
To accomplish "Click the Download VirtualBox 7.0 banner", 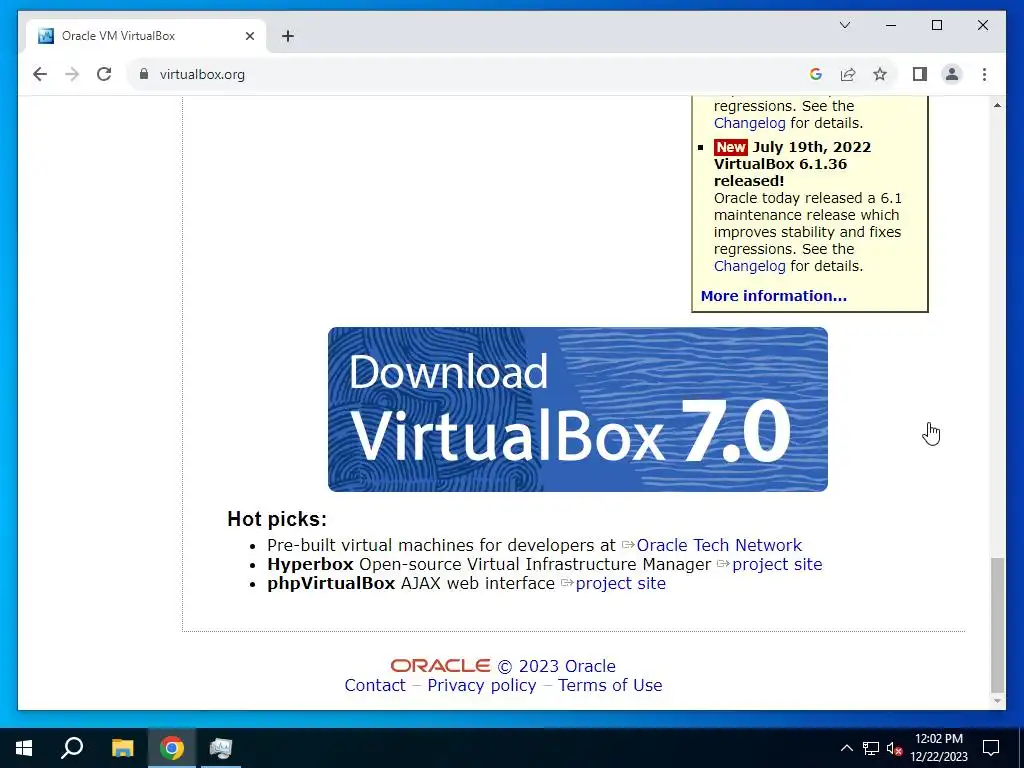I will tap(577, 409).
